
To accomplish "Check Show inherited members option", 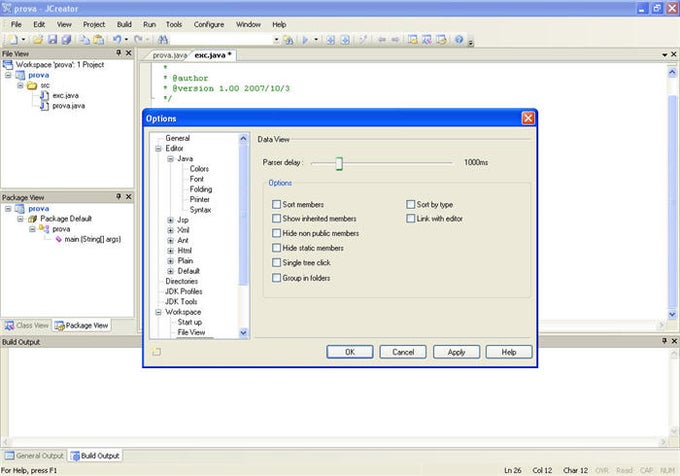I will point(277,218).
